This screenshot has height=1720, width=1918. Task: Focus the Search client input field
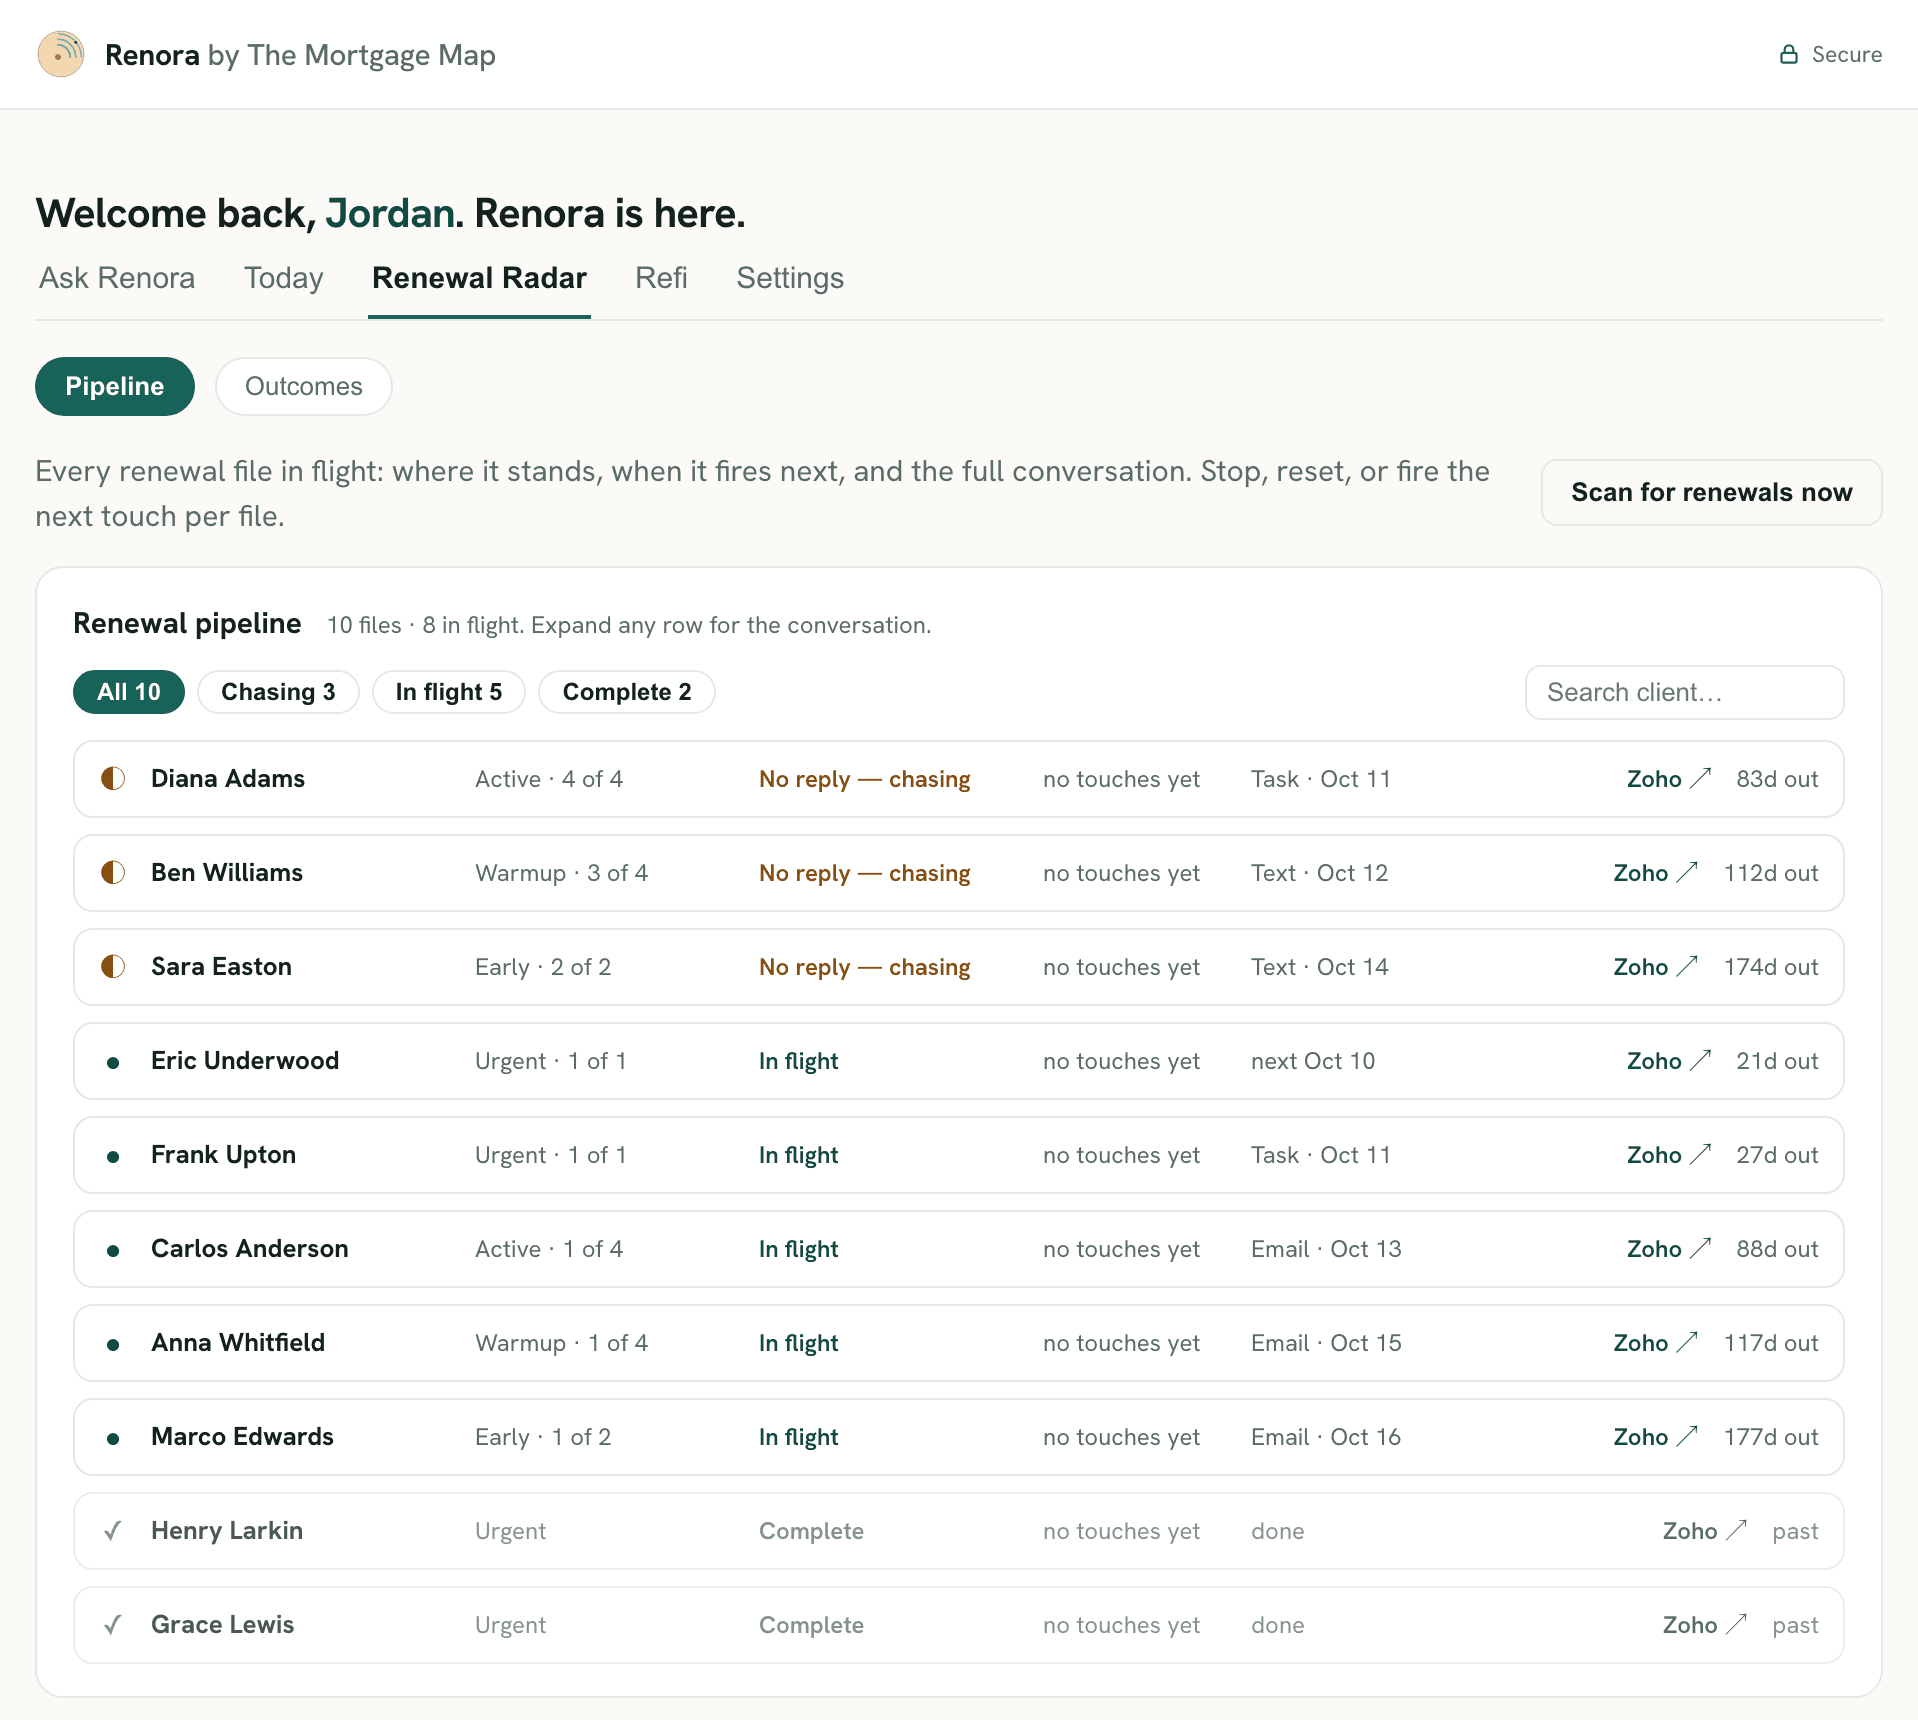click(1684, 692)
